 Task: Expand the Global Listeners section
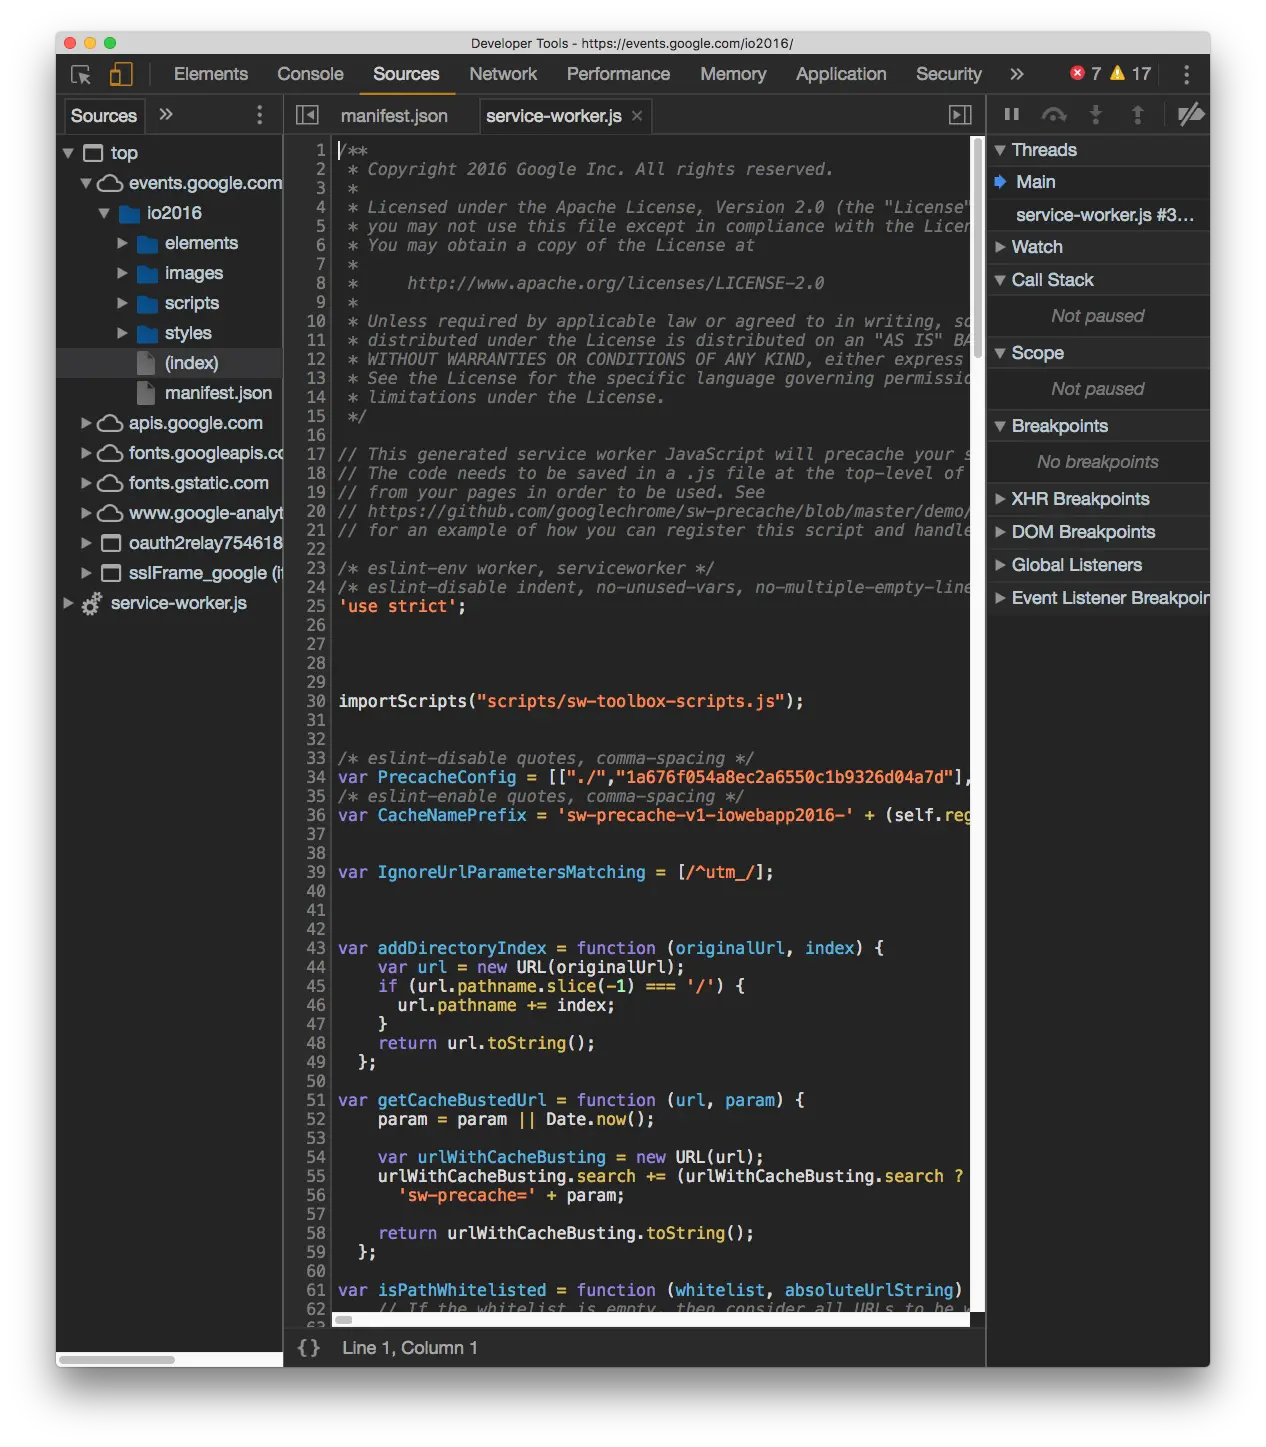[1098, 565]
